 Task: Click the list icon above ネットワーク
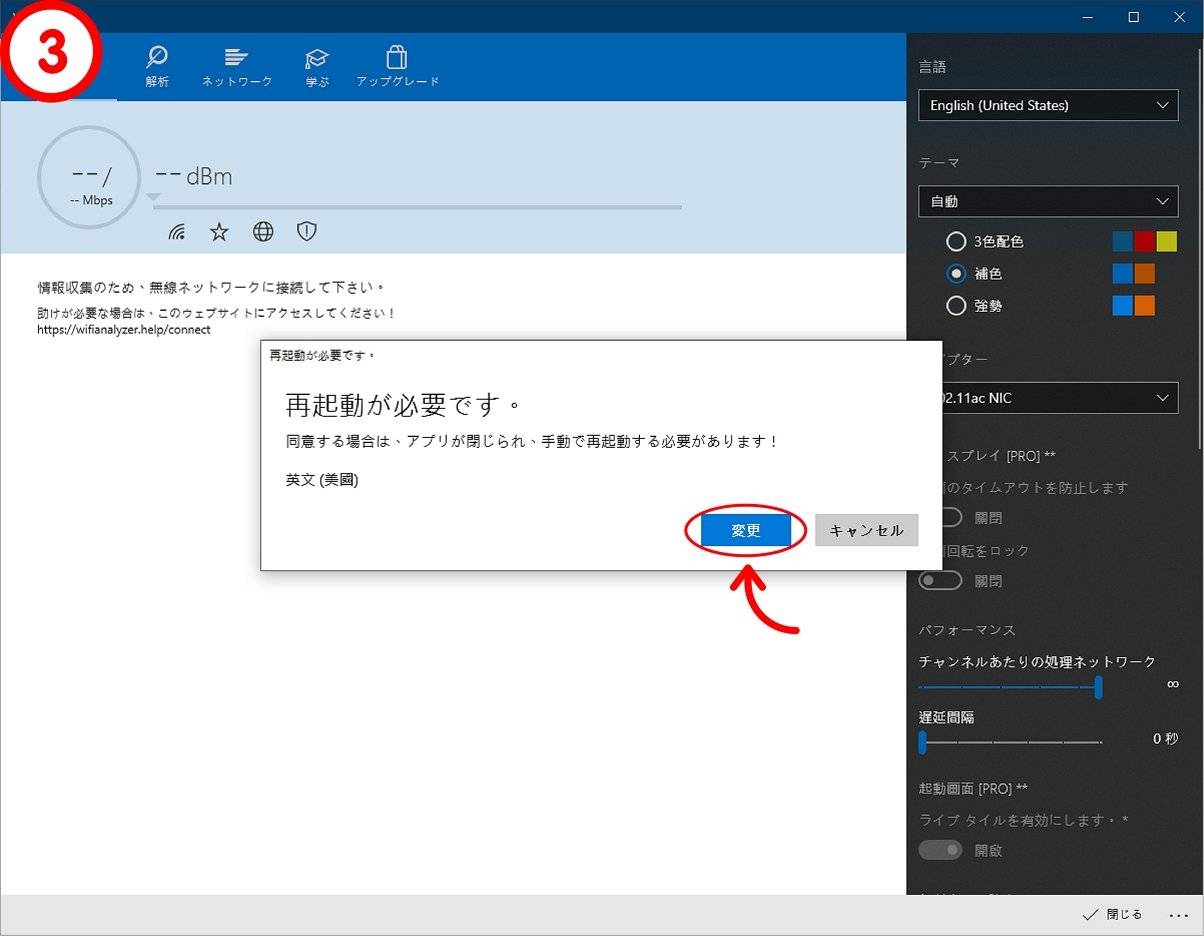click(x=237, y=57)
